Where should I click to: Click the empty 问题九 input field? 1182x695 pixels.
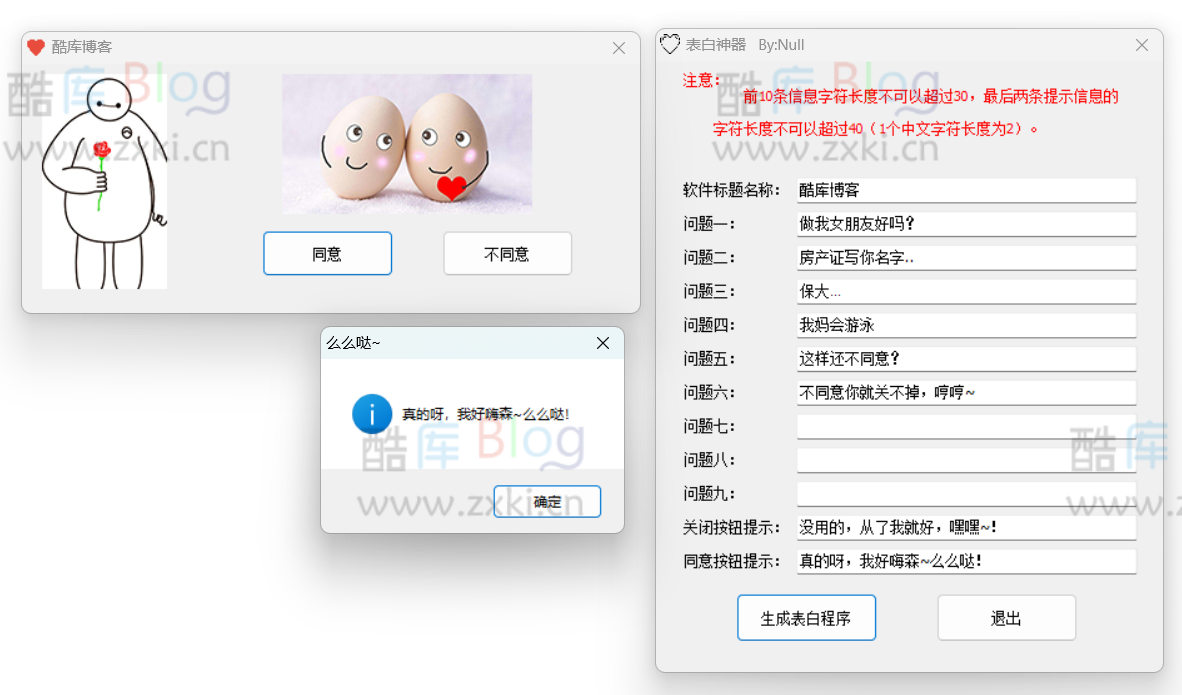(x=966, y=492)
